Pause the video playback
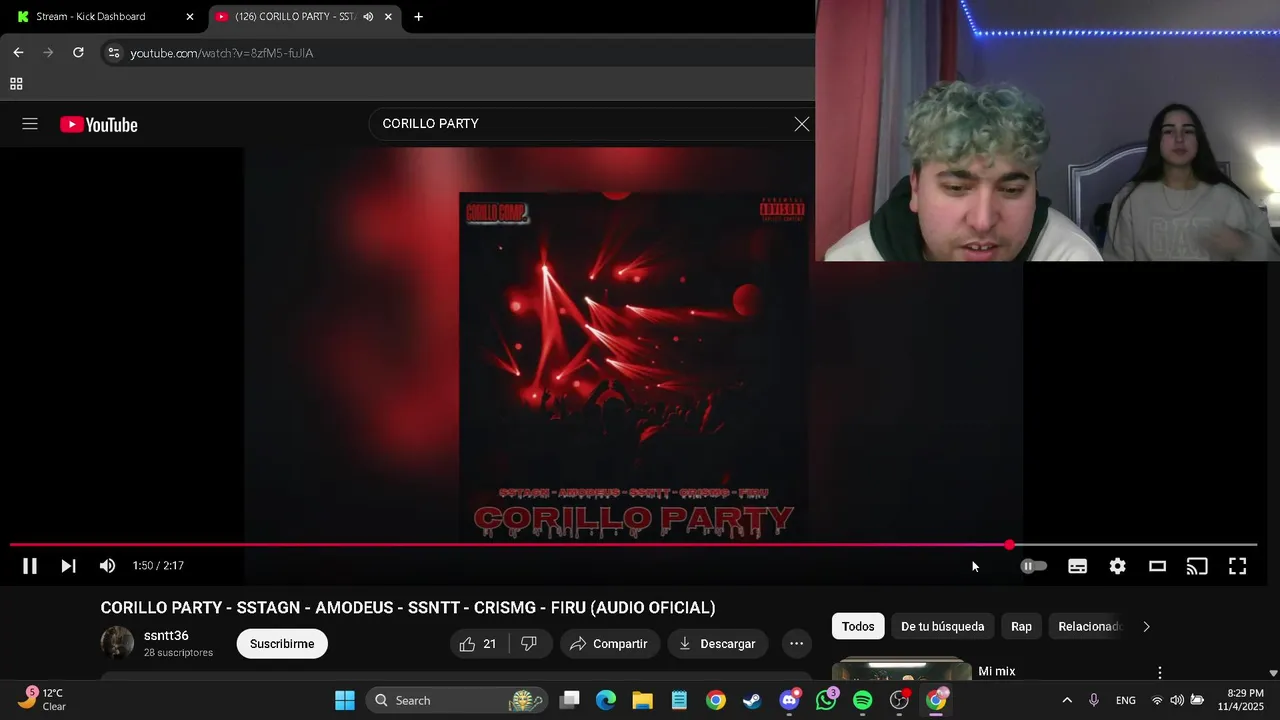 tap(30, 566)
